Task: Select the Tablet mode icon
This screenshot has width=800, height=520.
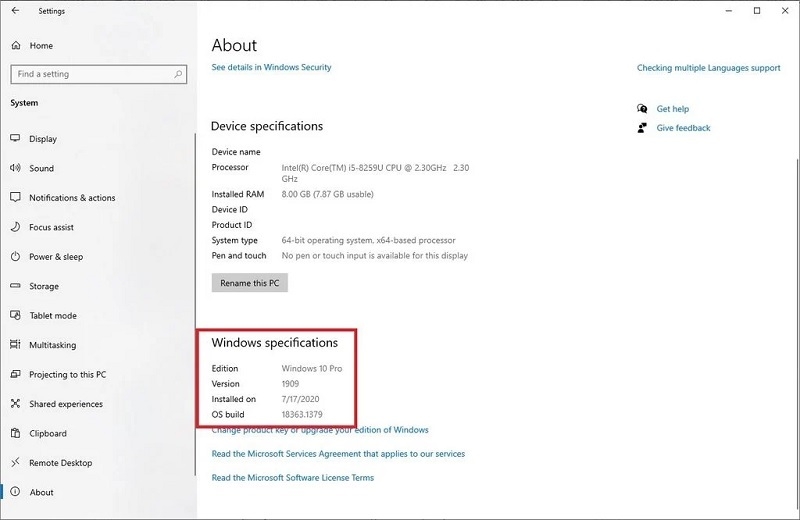Action: (x=16, y=316)
